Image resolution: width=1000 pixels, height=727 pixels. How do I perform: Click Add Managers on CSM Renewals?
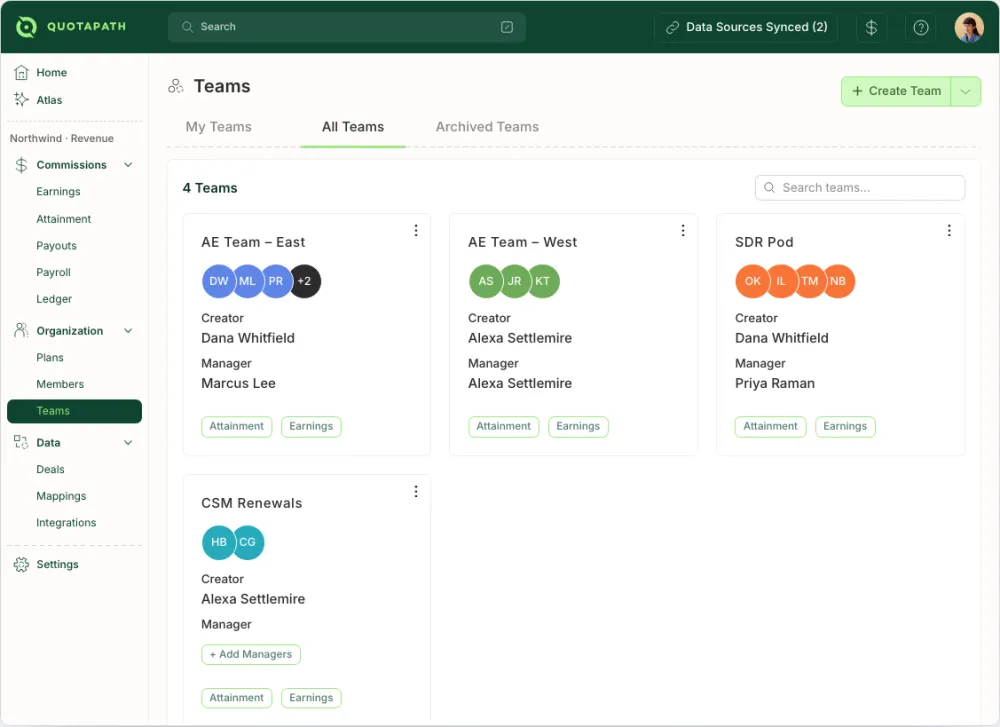pos(251,654)
